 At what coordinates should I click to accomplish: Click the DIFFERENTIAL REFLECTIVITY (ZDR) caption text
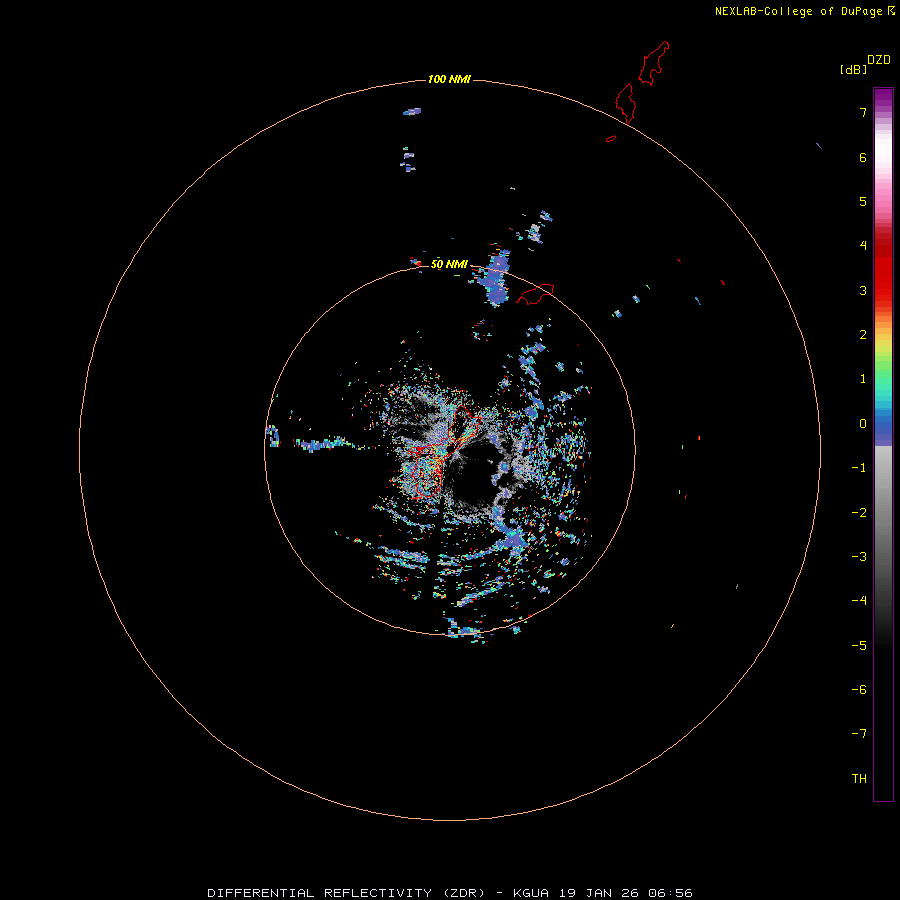pyautogui.click(x=346, y=893)
